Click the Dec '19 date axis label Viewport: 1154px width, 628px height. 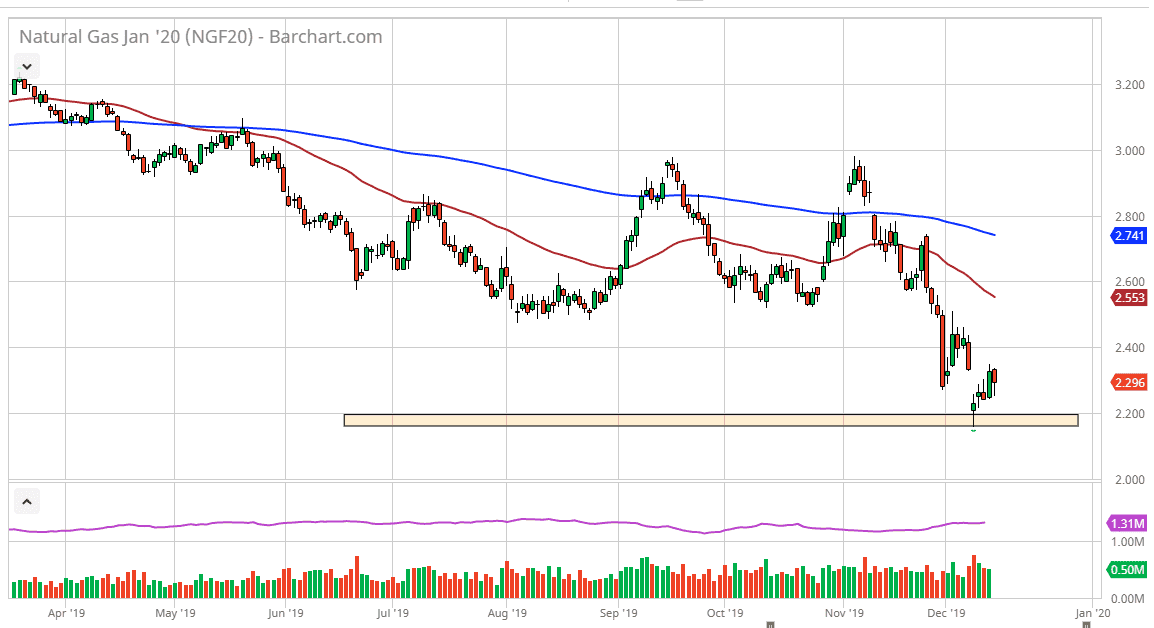tap(946, 613)
